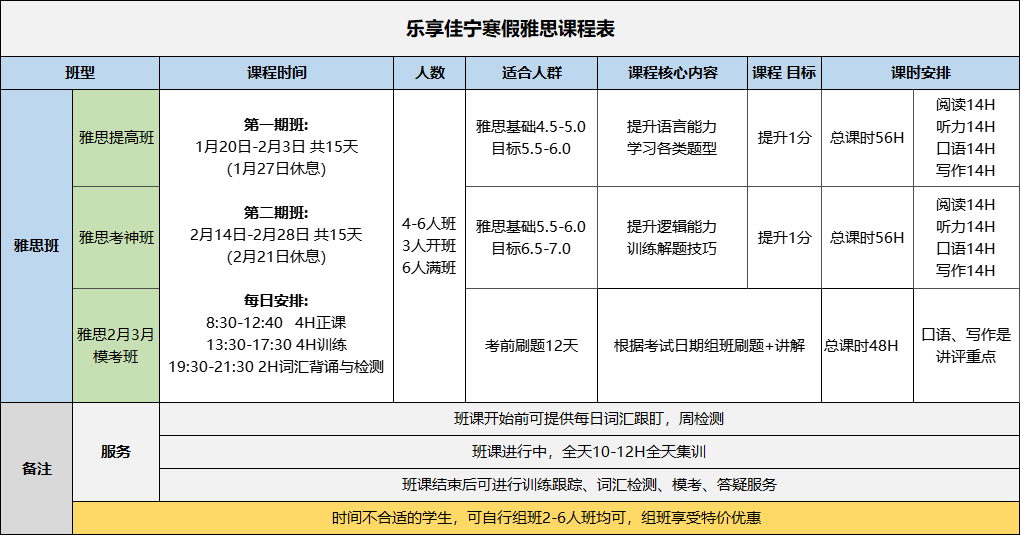Click the title 乐享佳宁寒假雅思课程表

510,29
